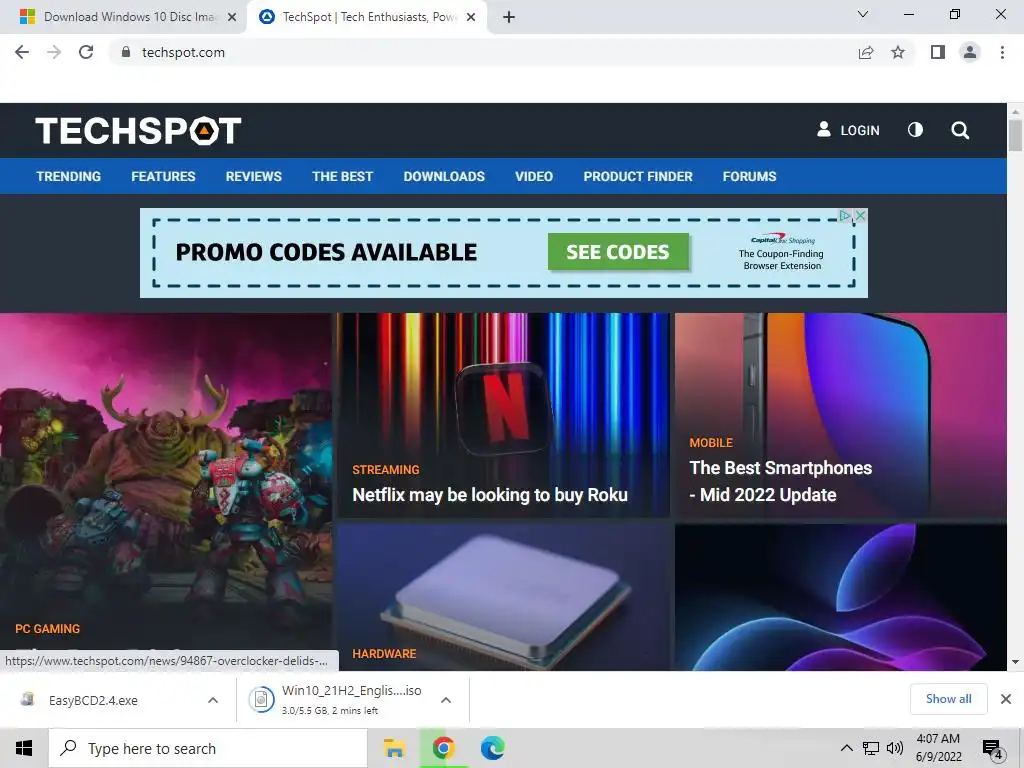Open the EasyBCD2.4.exe download
This screenshot has width=1024, height=768.
point(93,701)
